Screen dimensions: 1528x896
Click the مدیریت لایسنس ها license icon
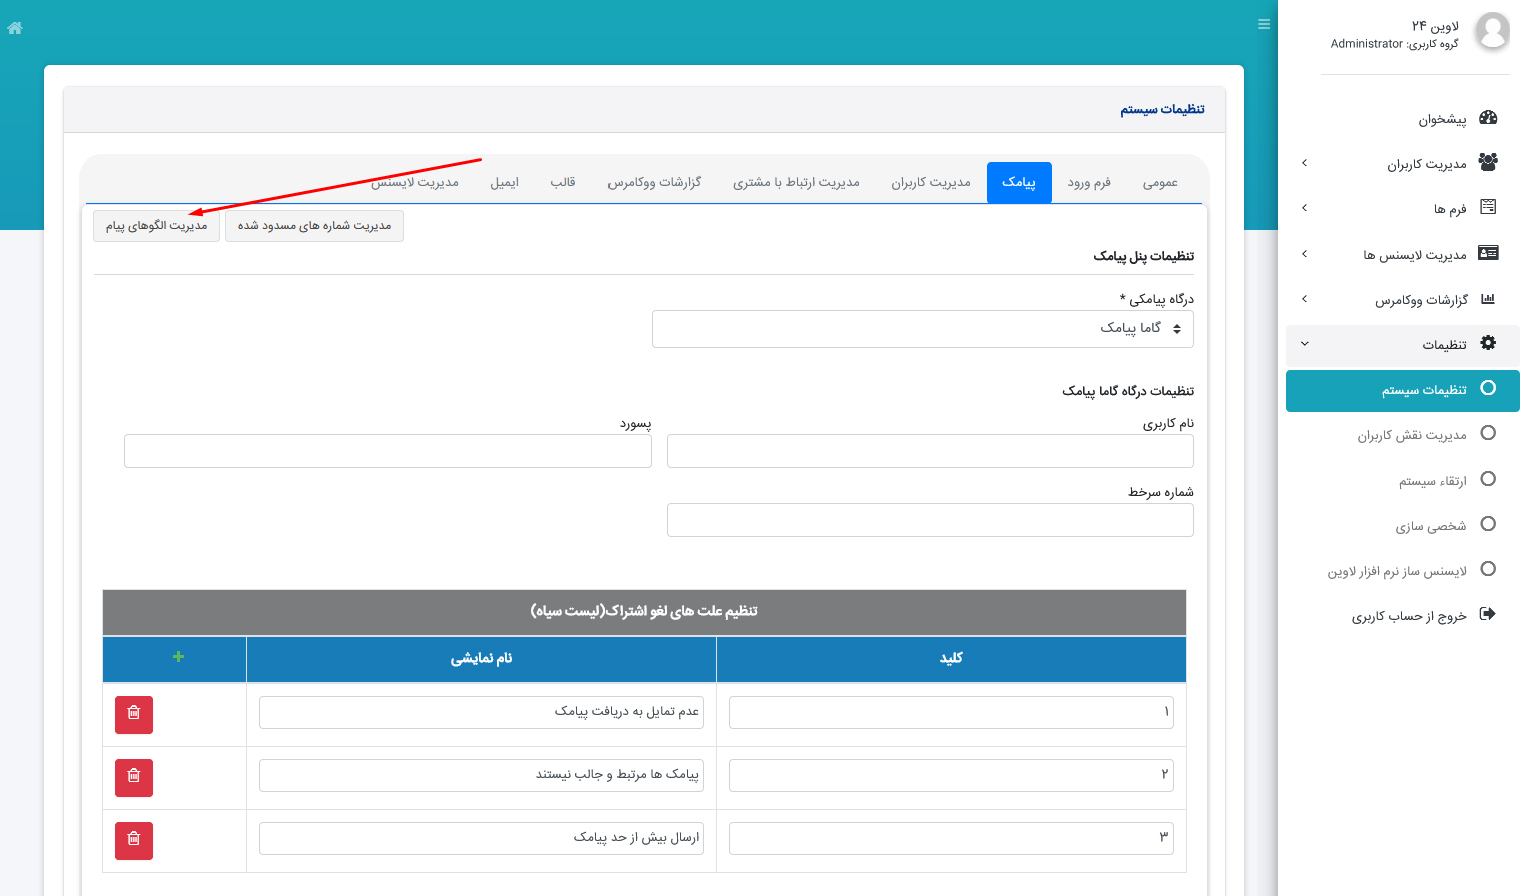(x=1487, y=253)
